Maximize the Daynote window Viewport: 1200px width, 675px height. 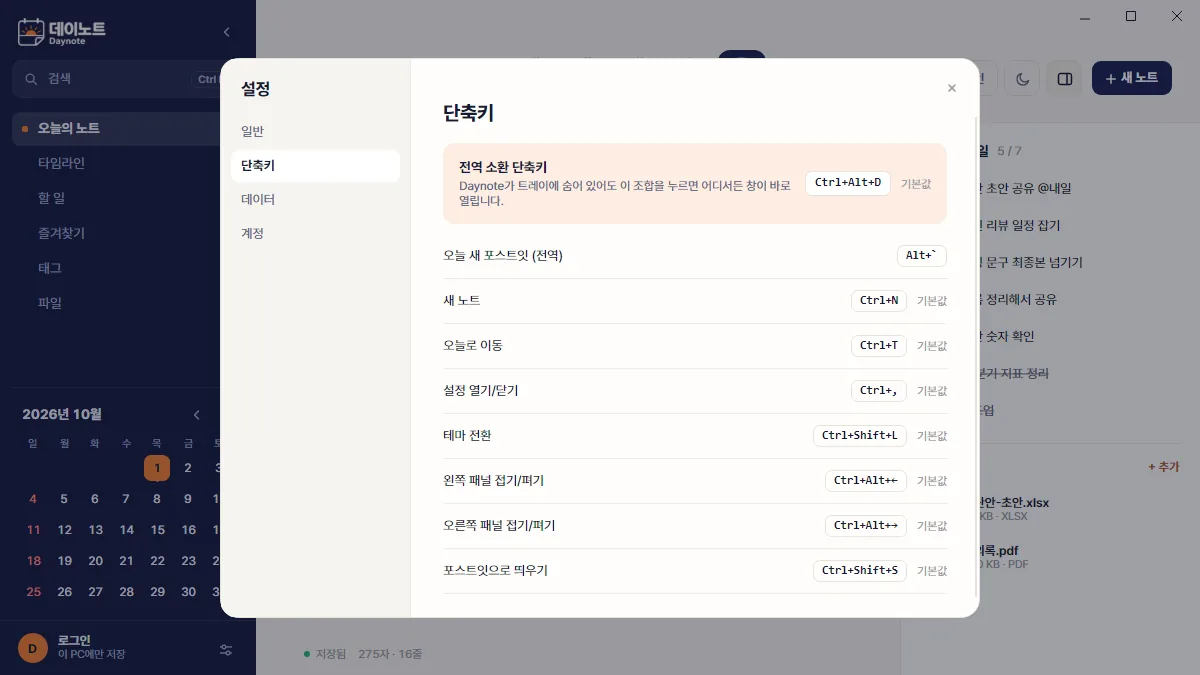click(x=1131, y=16)
